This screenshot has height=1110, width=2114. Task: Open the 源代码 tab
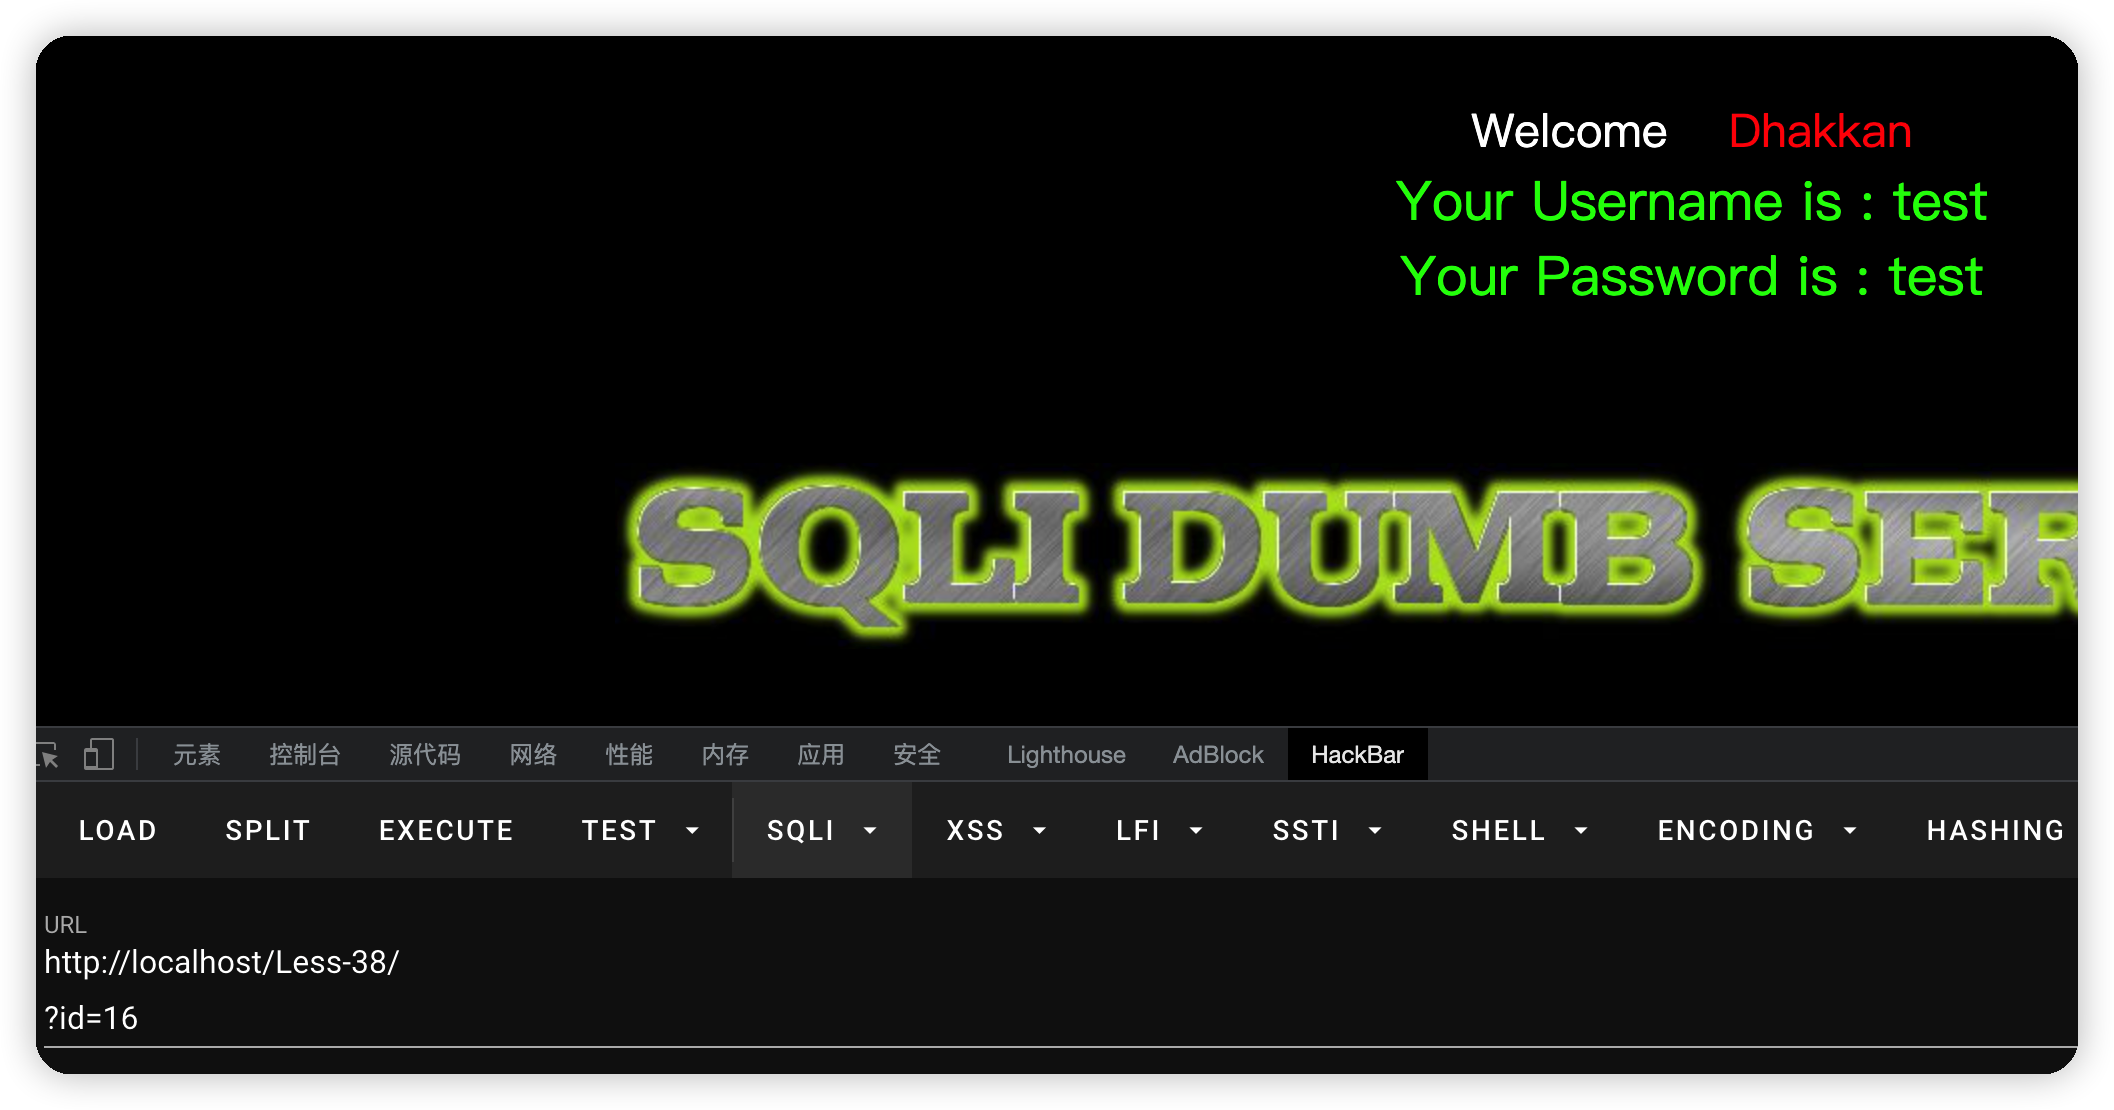pyautogui.click(x=424, y=755)
